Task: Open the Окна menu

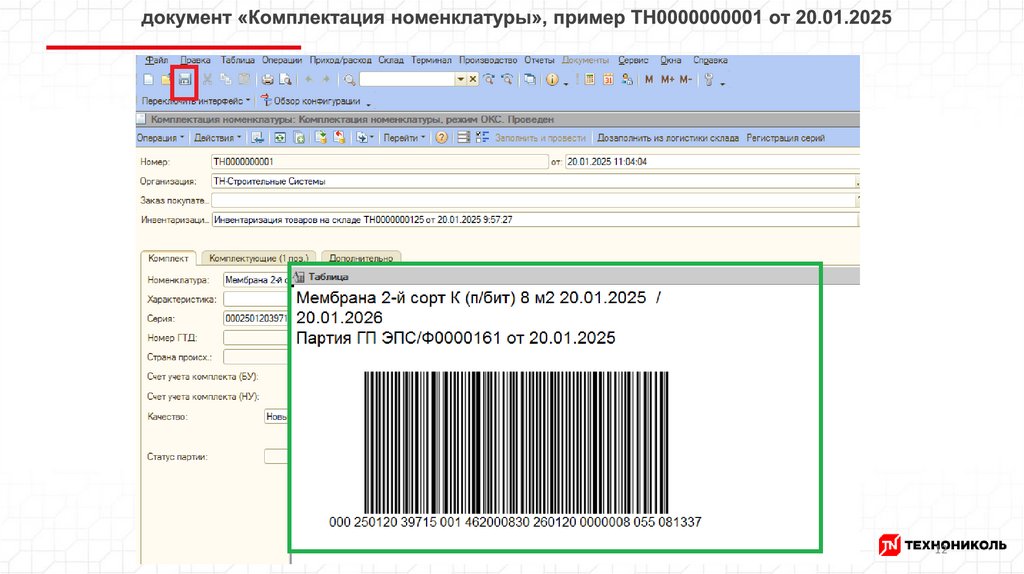Action: tap(670, 60)
